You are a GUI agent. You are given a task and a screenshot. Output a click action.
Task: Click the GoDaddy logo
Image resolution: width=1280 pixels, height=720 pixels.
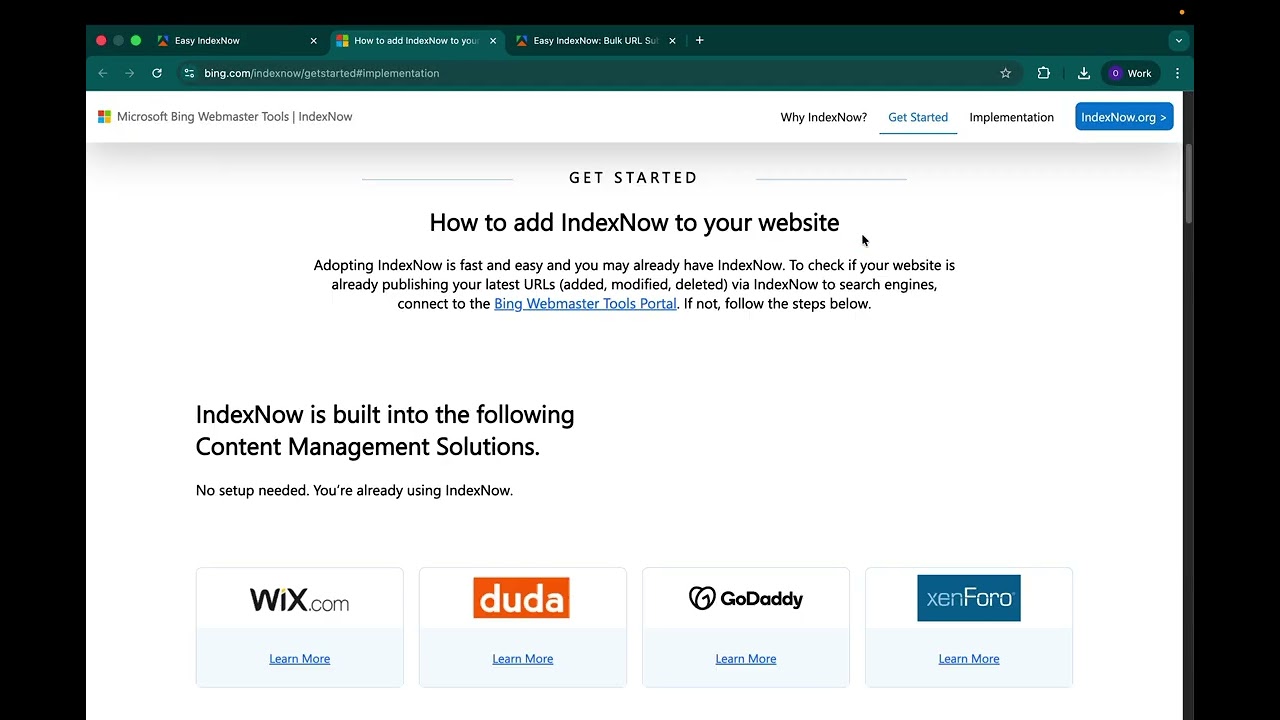(745, 598)
